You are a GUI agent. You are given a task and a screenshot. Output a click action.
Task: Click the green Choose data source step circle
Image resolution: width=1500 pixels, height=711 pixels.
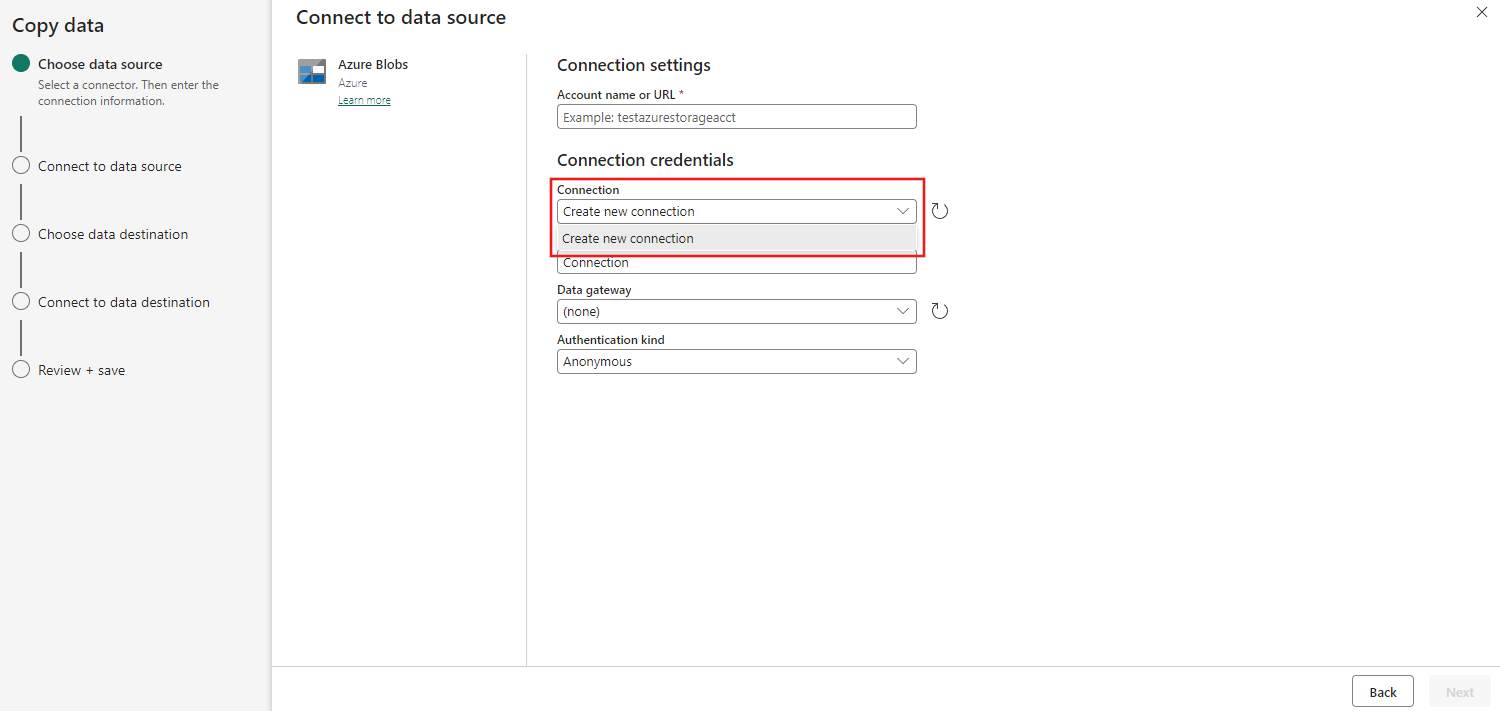pos(21,64)
